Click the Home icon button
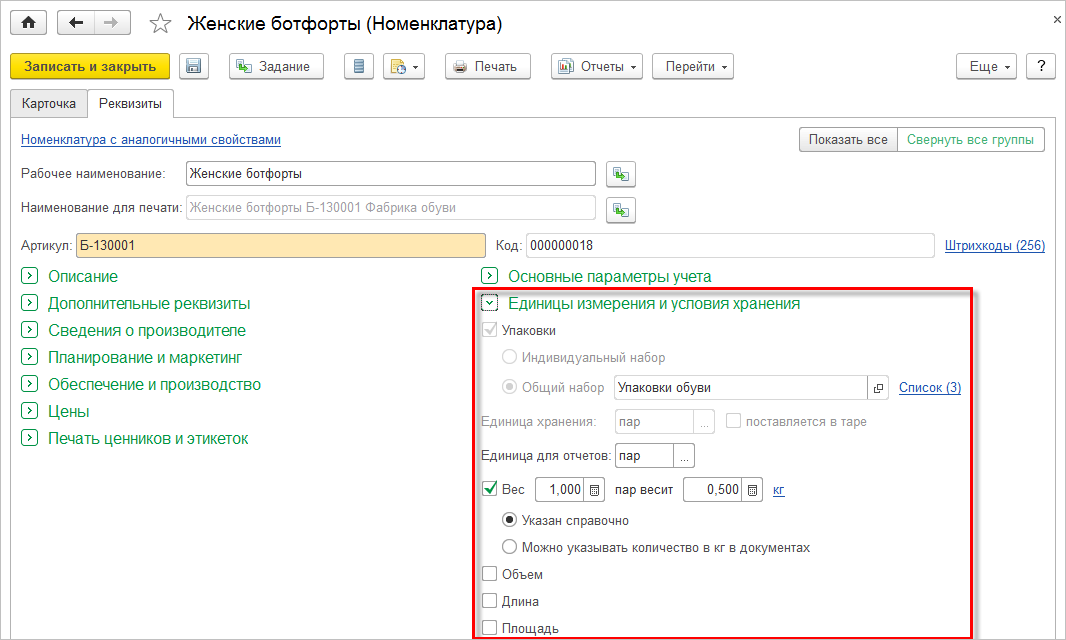The width and height of the screenshot is (1066, 640). [x=28, y=22]
